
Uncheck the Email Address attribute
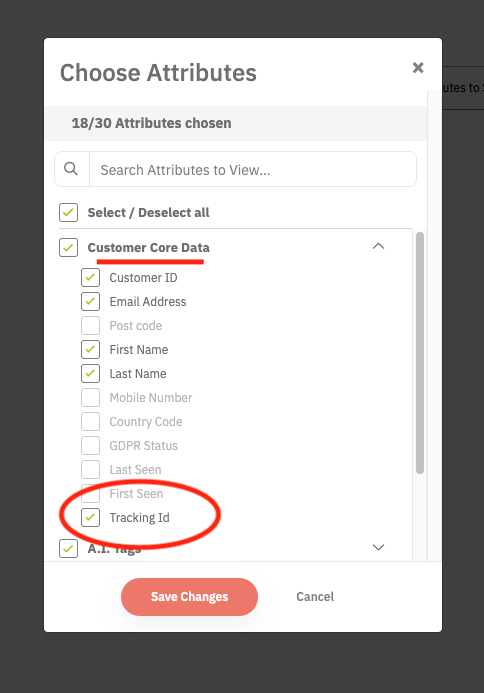[x=90, y=301]
